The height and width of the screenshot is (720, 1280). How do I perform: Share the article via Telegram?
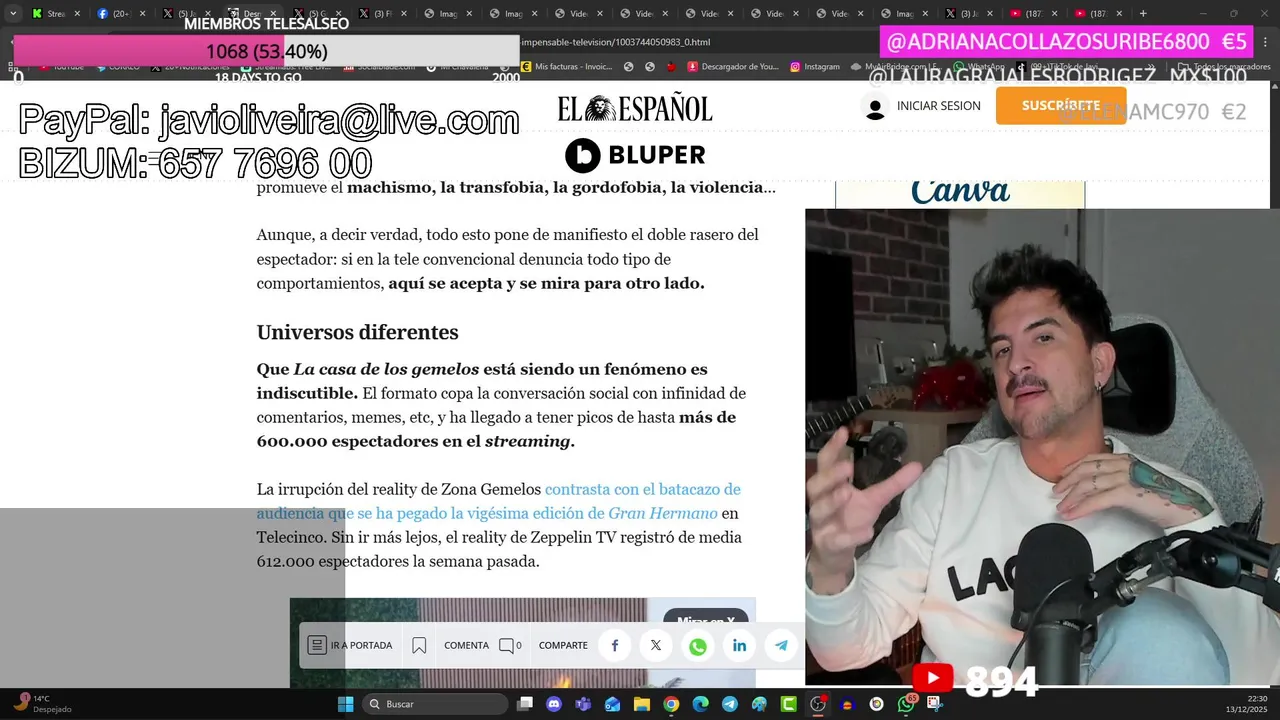tap(781, 646)
